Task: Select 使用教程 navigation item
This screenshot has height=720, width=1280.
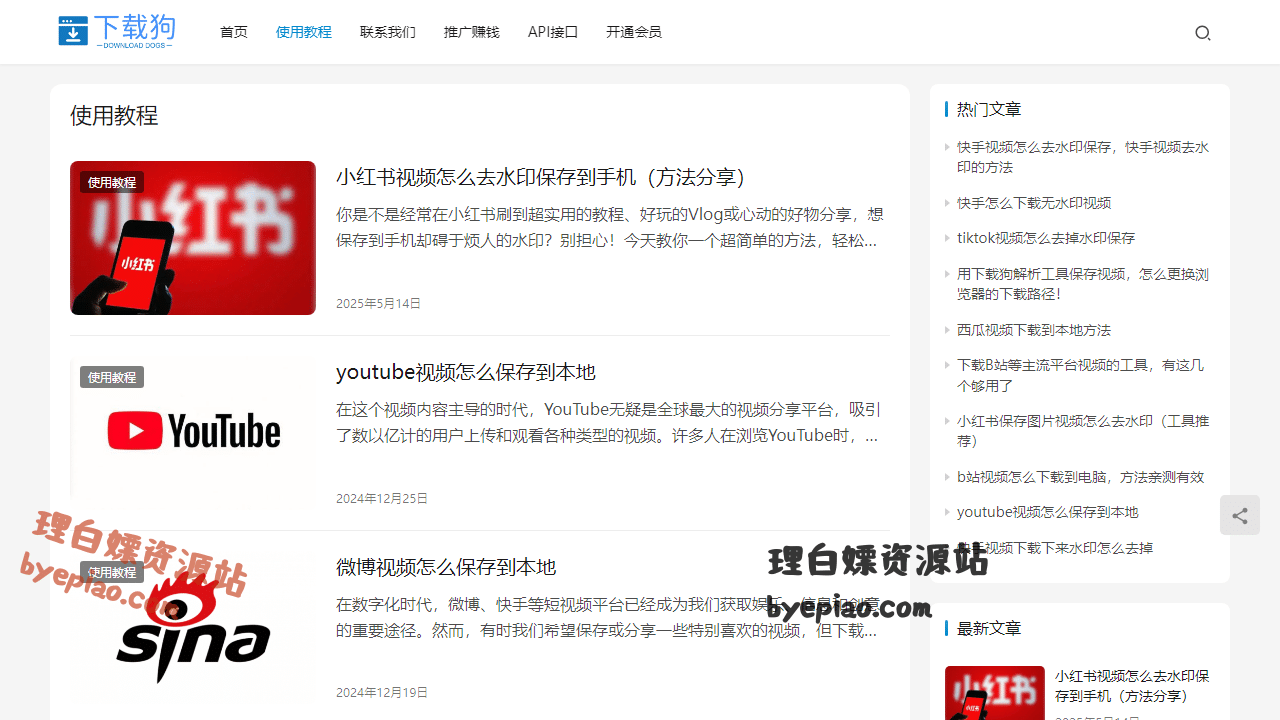Action: [304, 32]
